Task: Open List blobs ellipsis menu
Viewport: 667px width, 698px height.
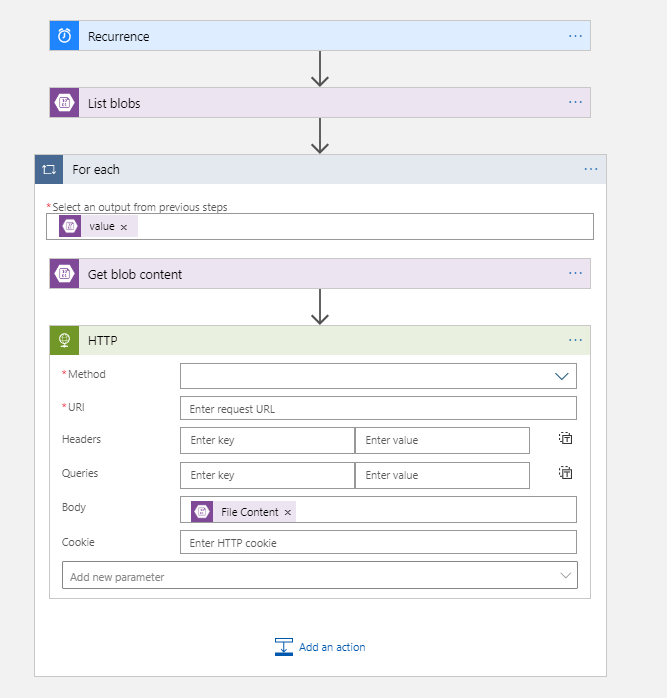Action: pos(575,102)
